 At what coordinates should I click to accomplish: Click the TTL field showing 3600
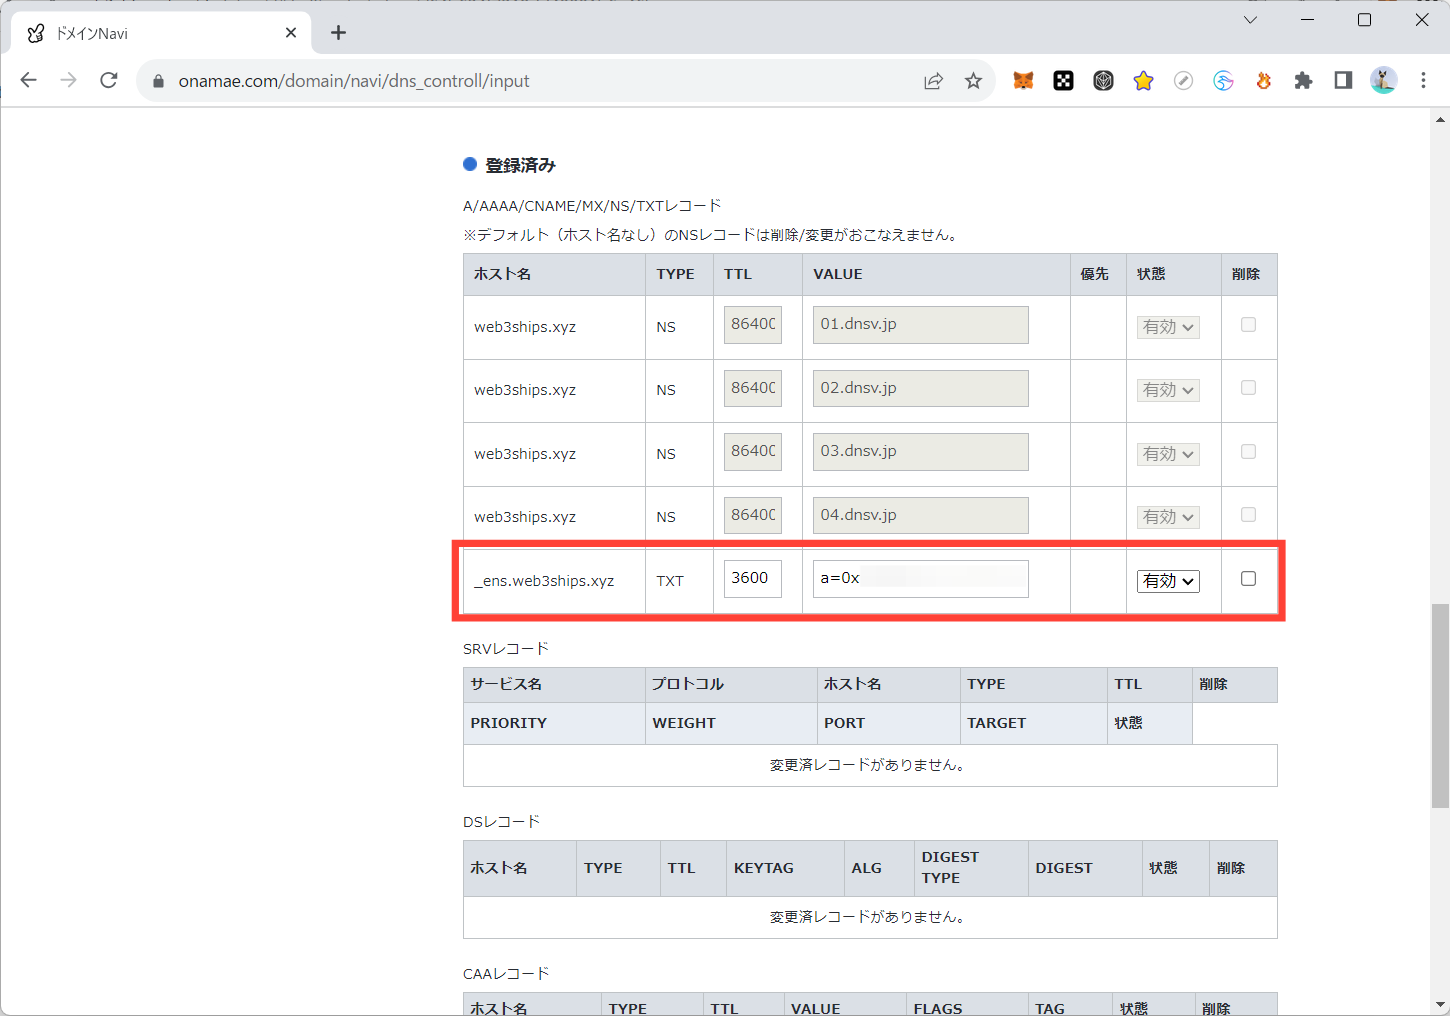coord(752,579)
